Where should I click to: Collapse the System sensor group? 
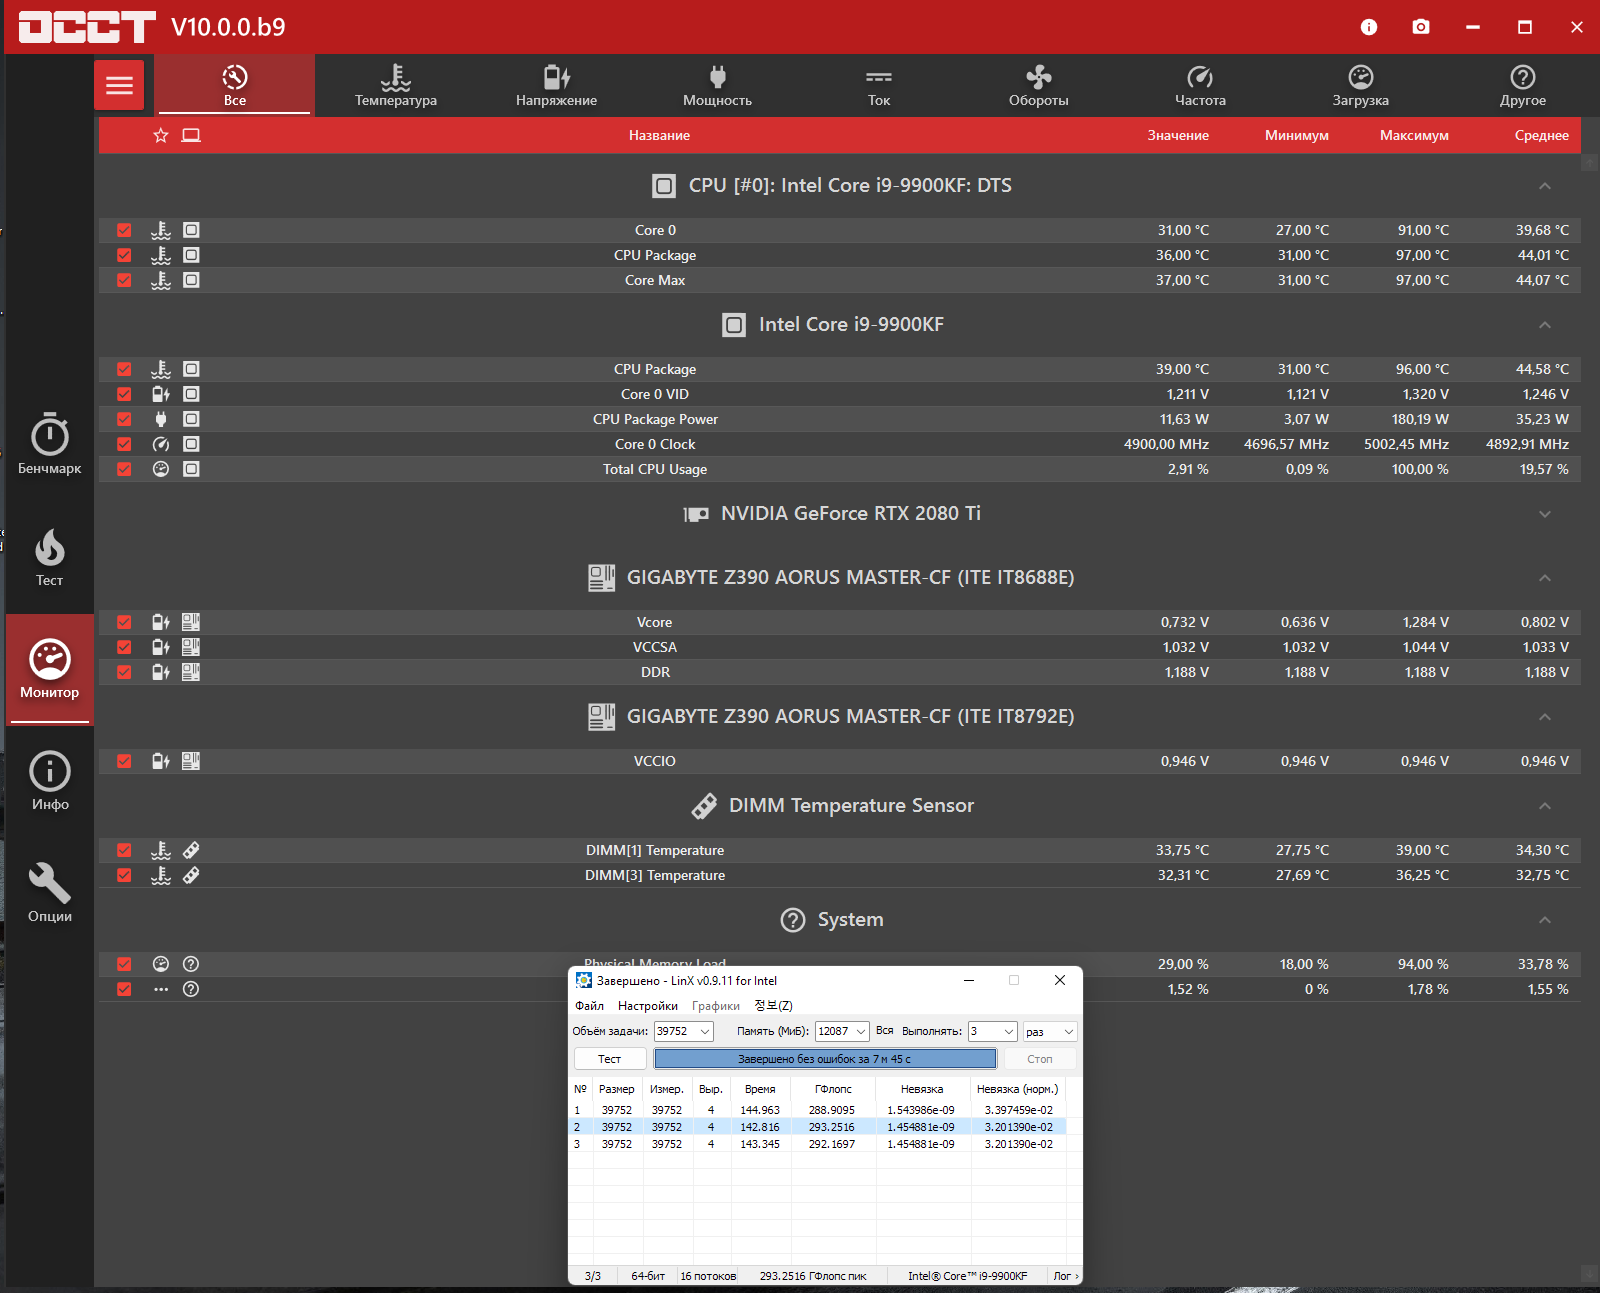tap(1545, 920)
